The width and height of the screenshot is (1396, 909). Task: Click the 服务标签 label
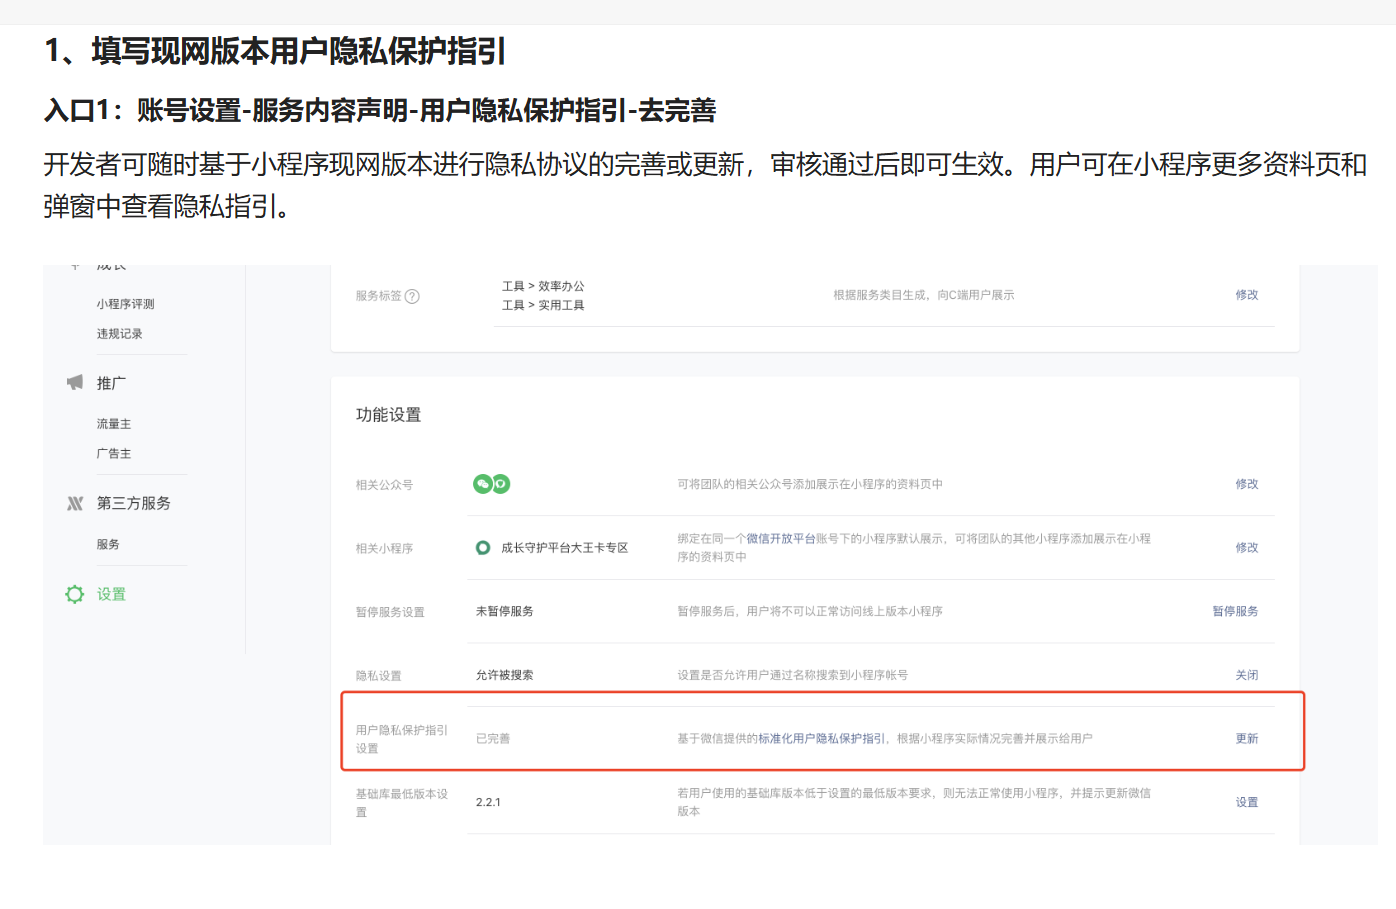[379, 296]
